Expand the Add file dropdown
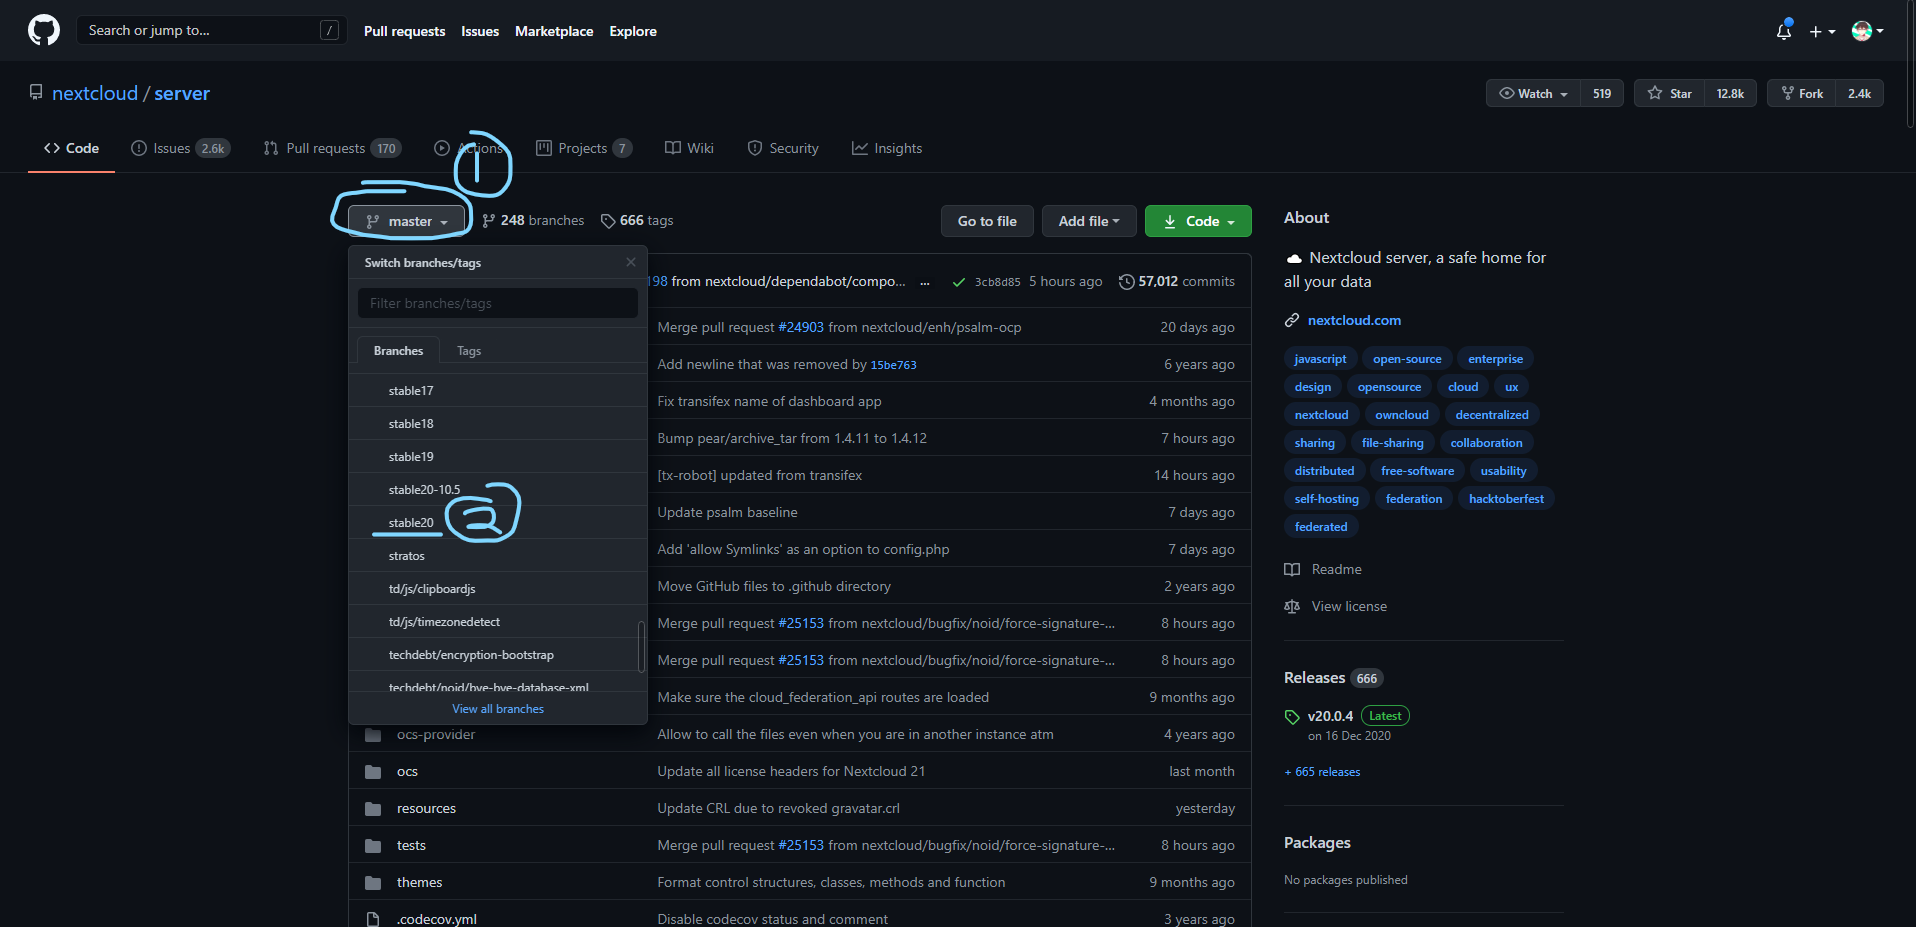The height and width of the screenshot is (927, 1916). 1089,221
